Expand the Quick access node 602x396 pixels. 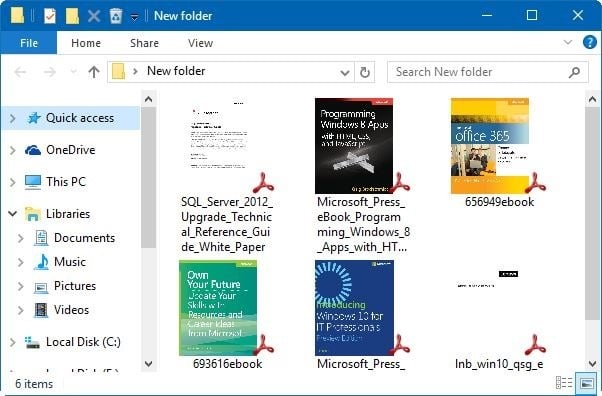click(x=13, y=118)
